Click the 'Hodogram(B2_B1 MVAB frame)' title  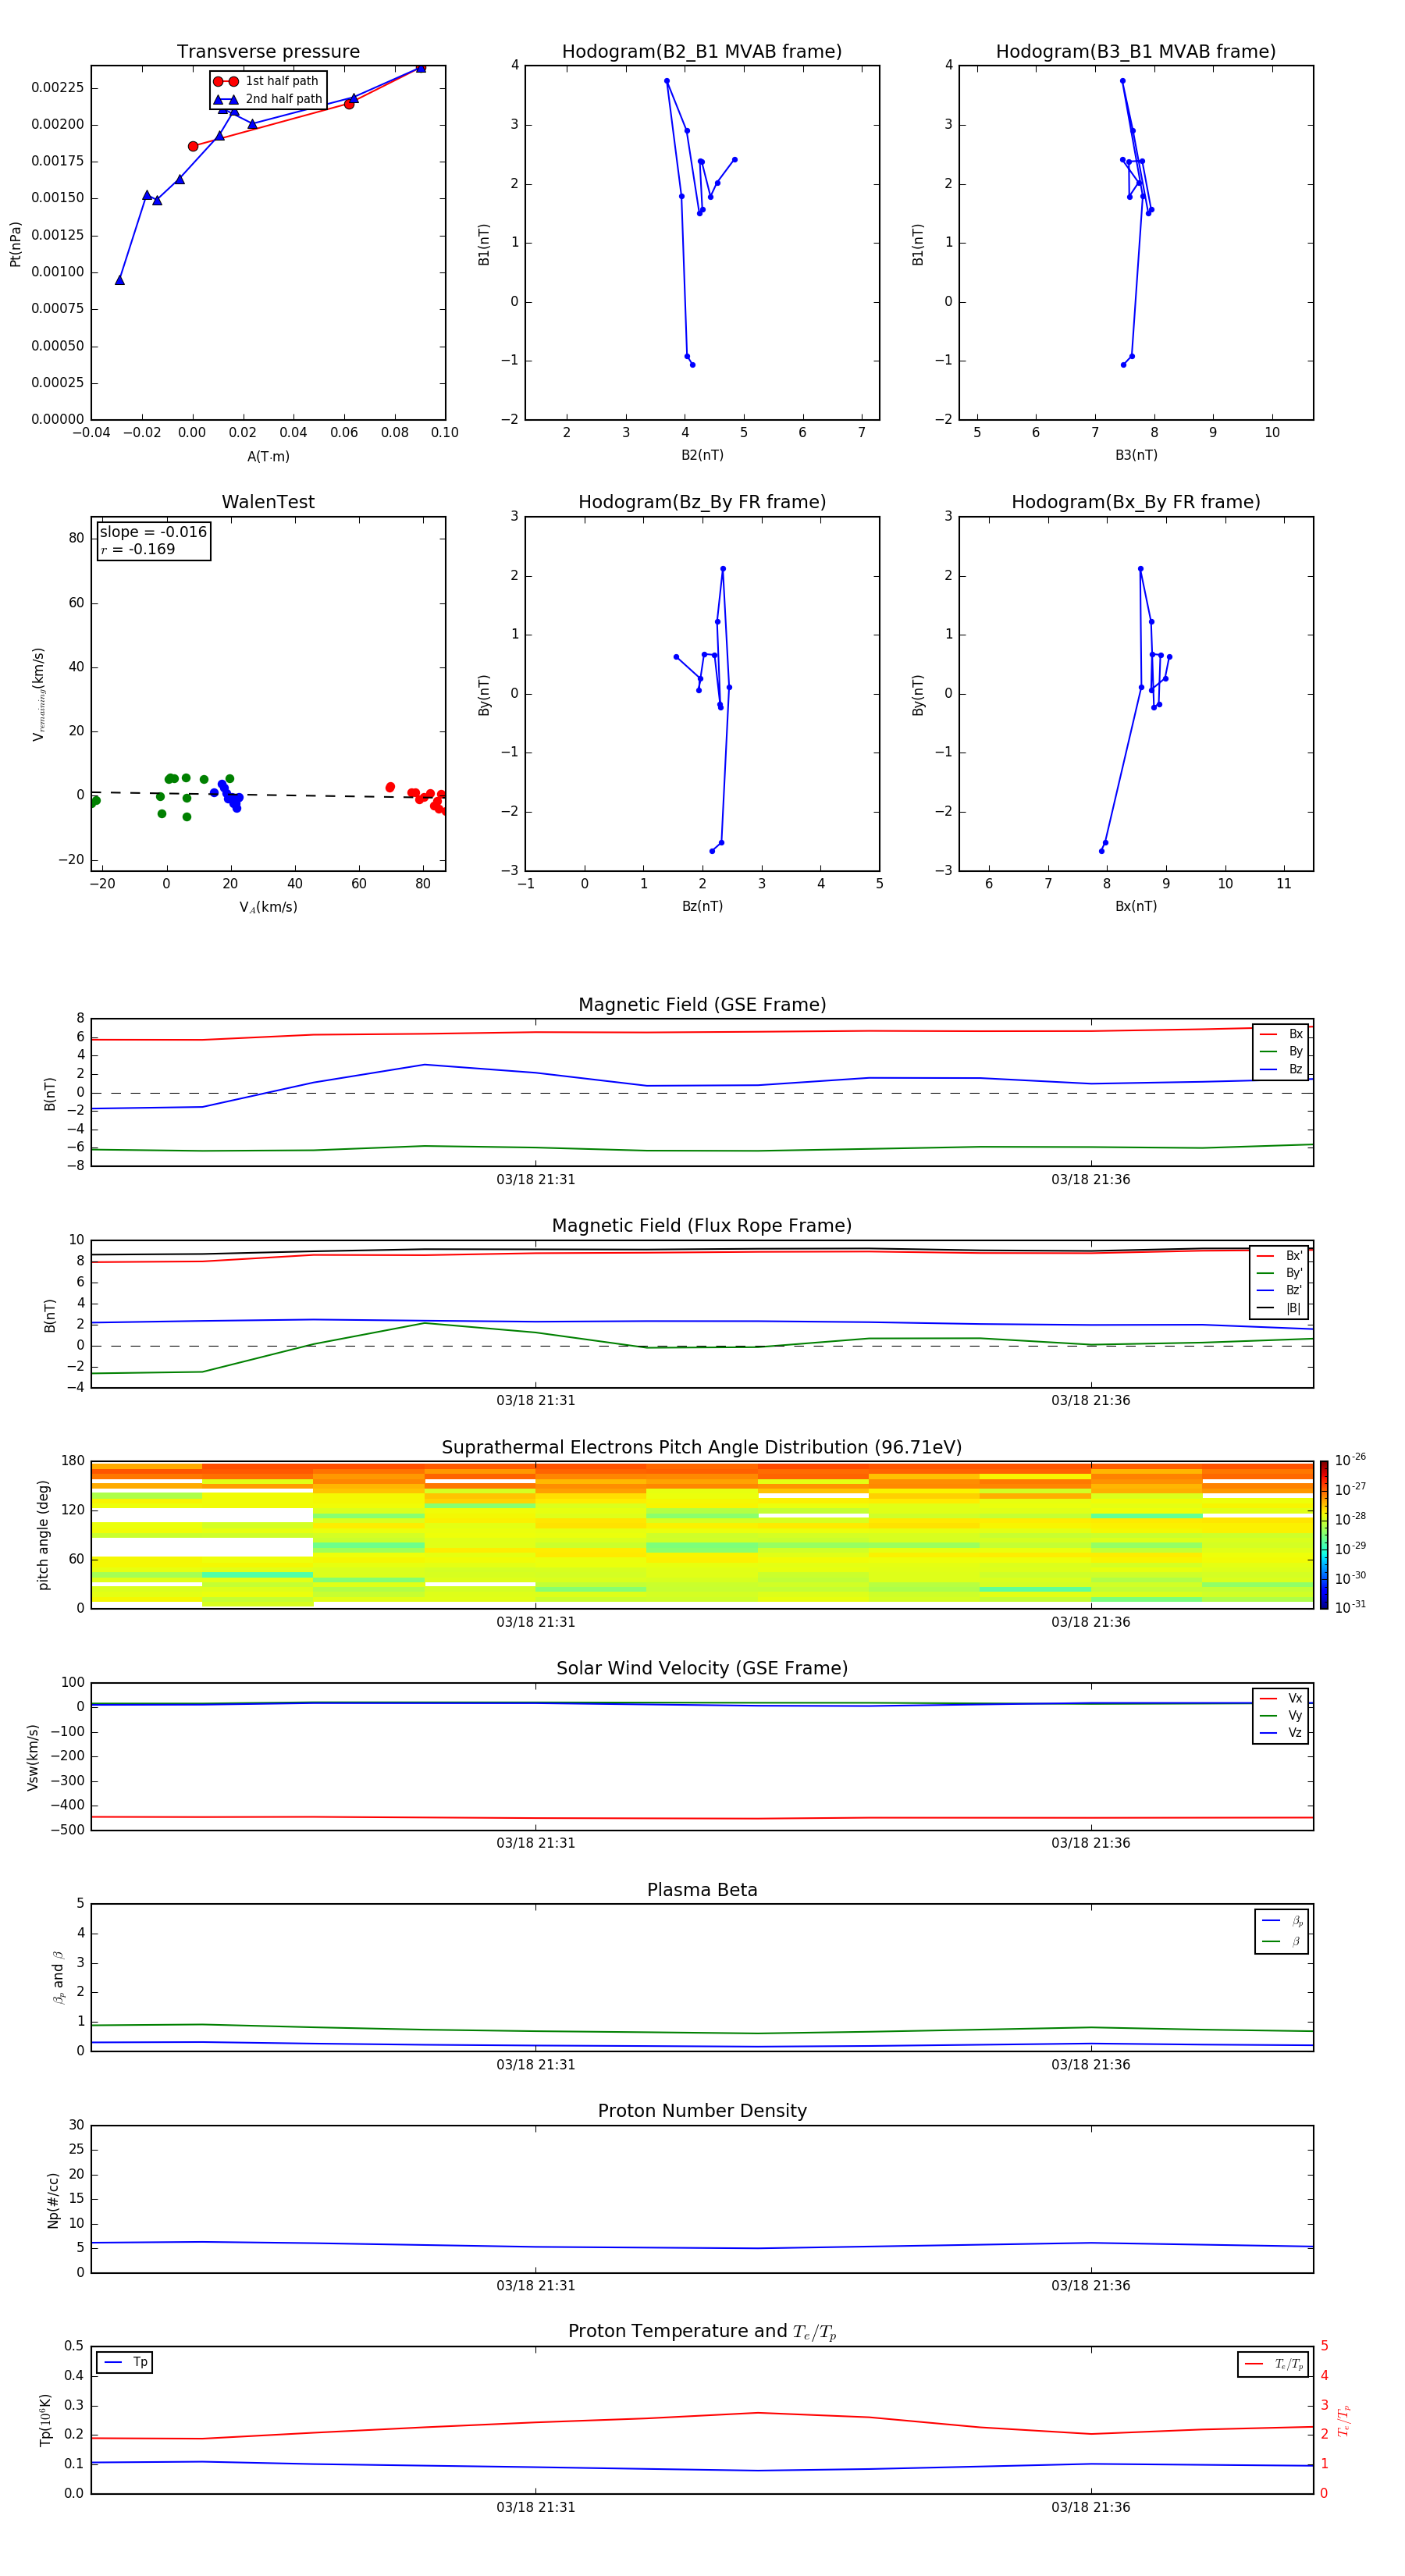point(702,51)
